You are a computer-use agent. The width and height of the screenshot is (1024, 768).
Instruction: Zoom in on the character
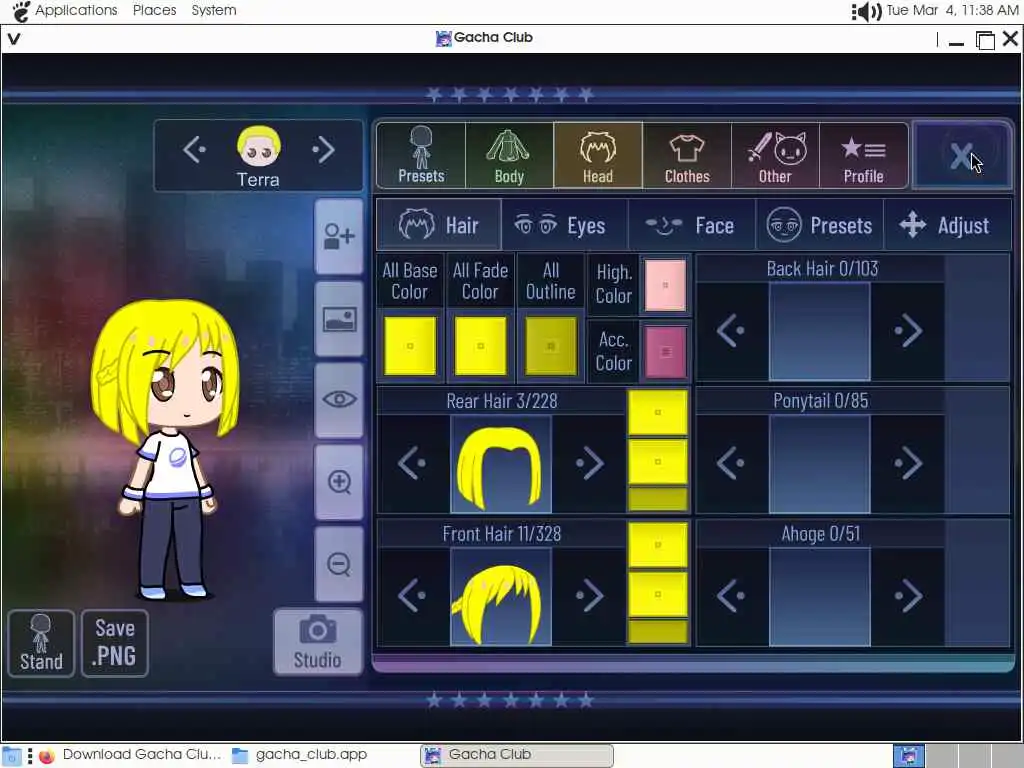339,482
